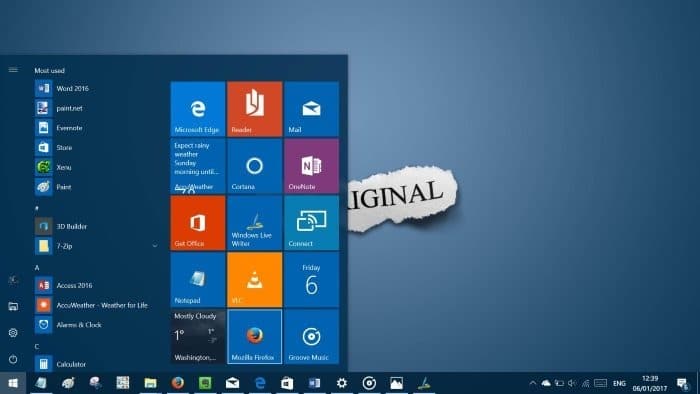Open Mail from the taskbar
The image size is (700, 394).
coord(232,383)
